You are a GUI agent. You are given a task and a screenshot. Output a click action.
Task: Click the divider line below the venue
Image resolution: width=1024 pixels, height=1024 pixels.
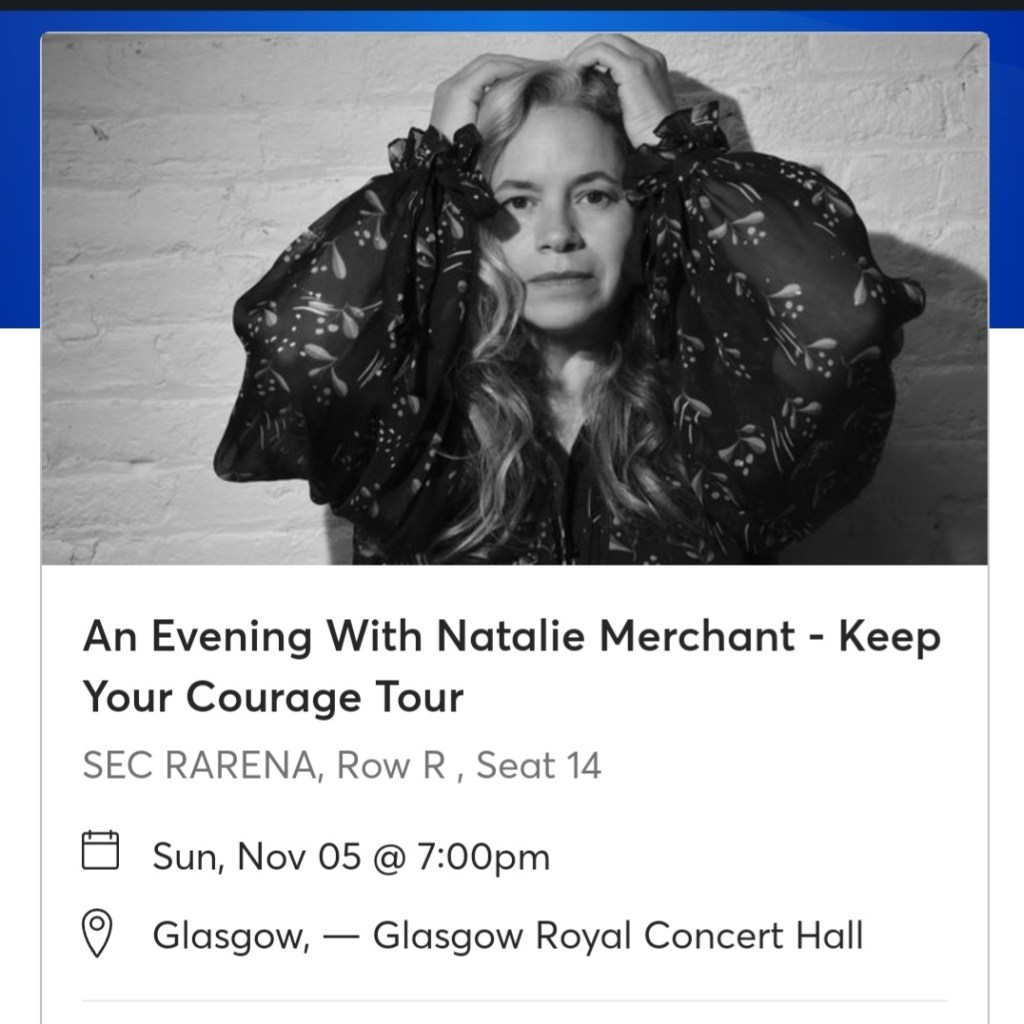pyautogui.click(x=514, y=999)
